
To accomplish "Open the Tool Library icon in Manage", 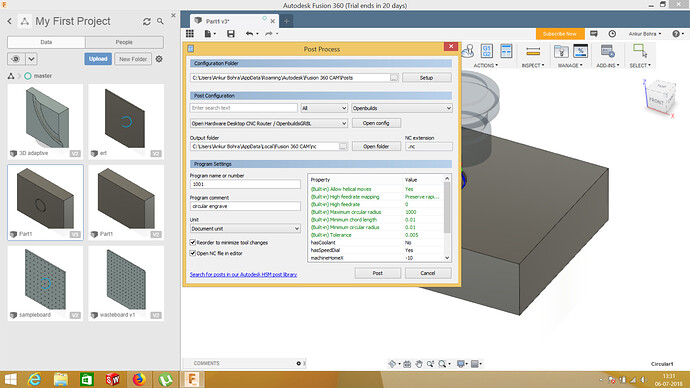I will pyautogui.click(x=561, y=51).
